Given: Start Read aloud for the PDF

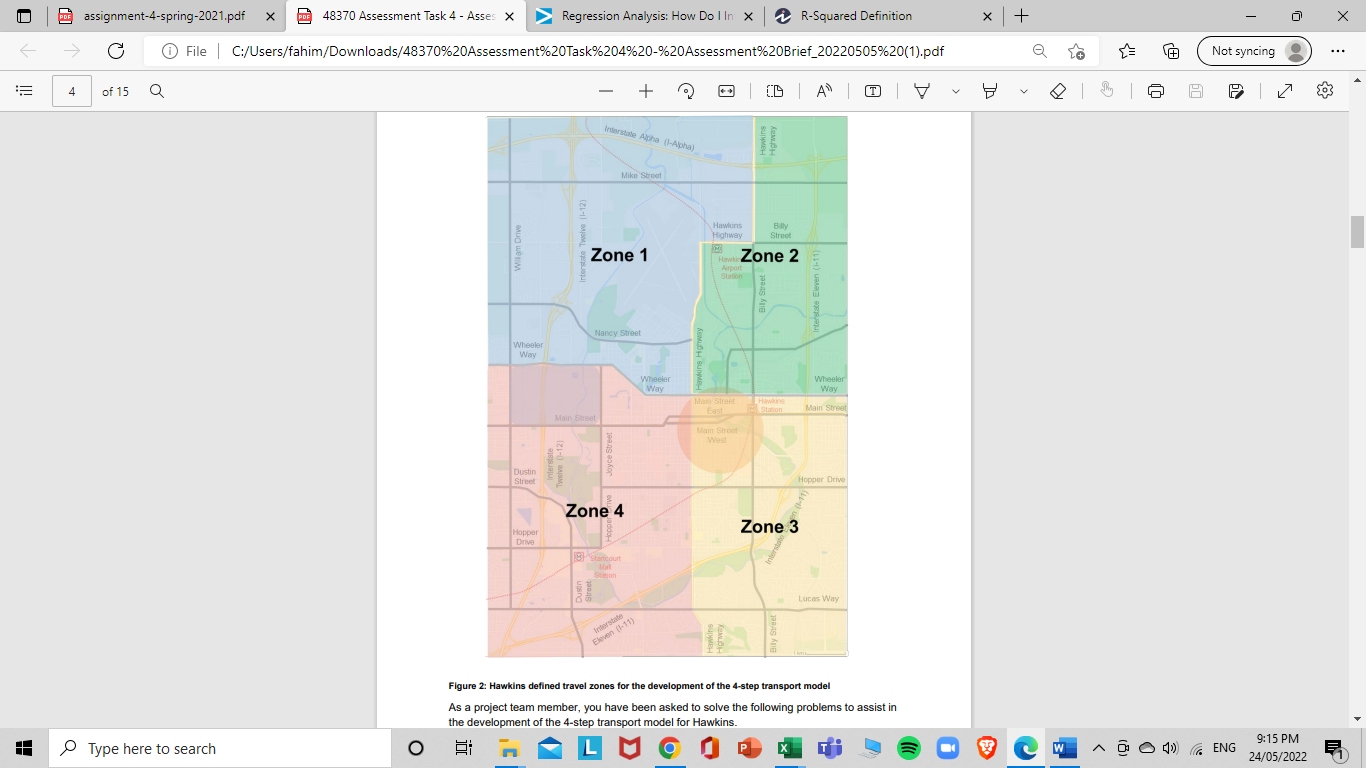Looking at the screenshot, I should (824, 91).
